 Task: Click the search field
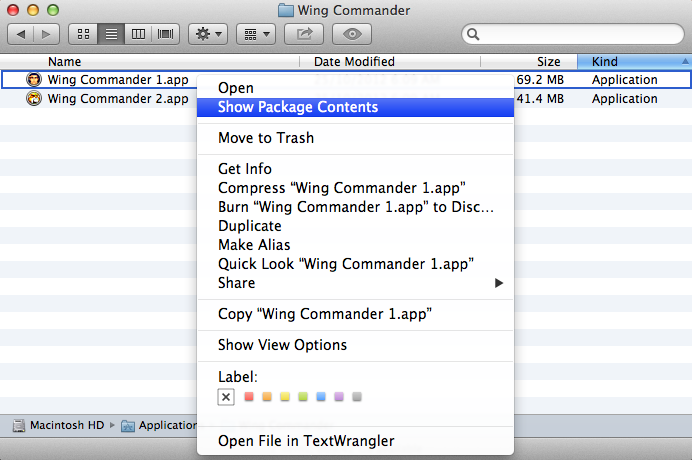[x=580, y=34]
